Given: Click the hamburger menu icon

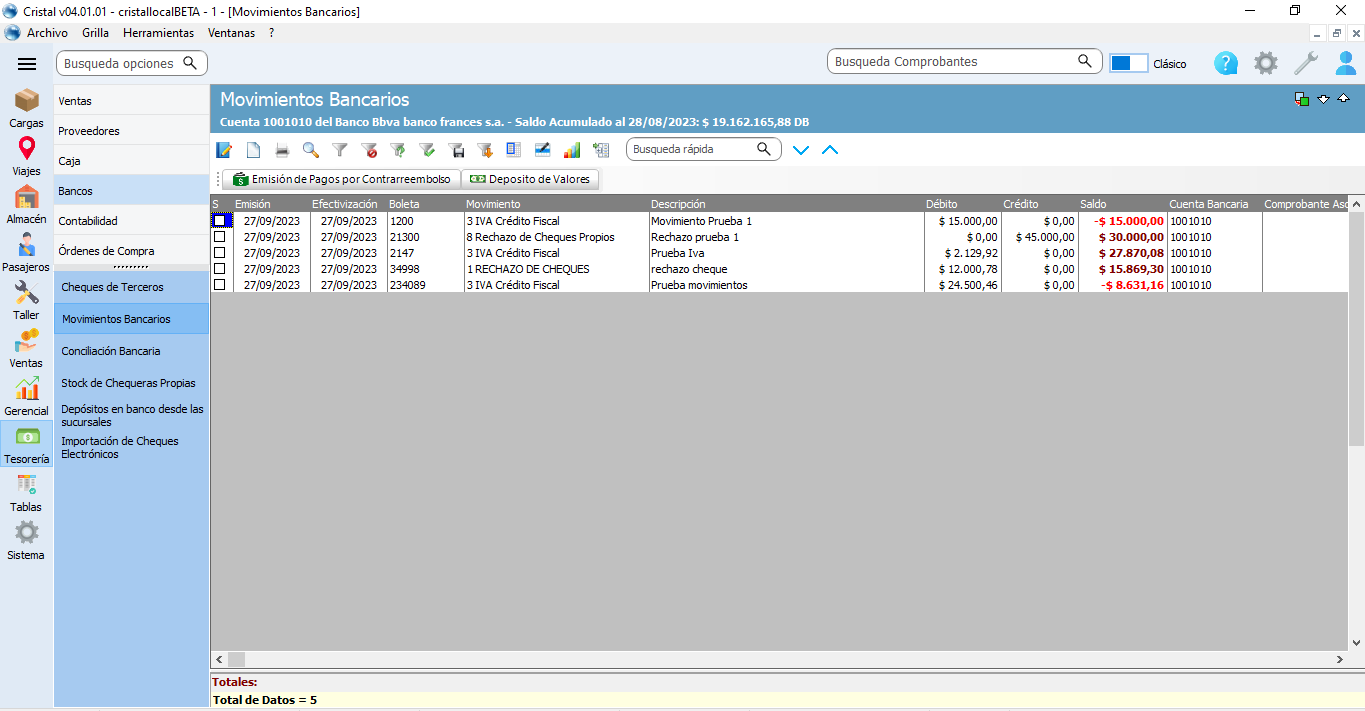Looking at the screenshot, I should click(27, 64).
